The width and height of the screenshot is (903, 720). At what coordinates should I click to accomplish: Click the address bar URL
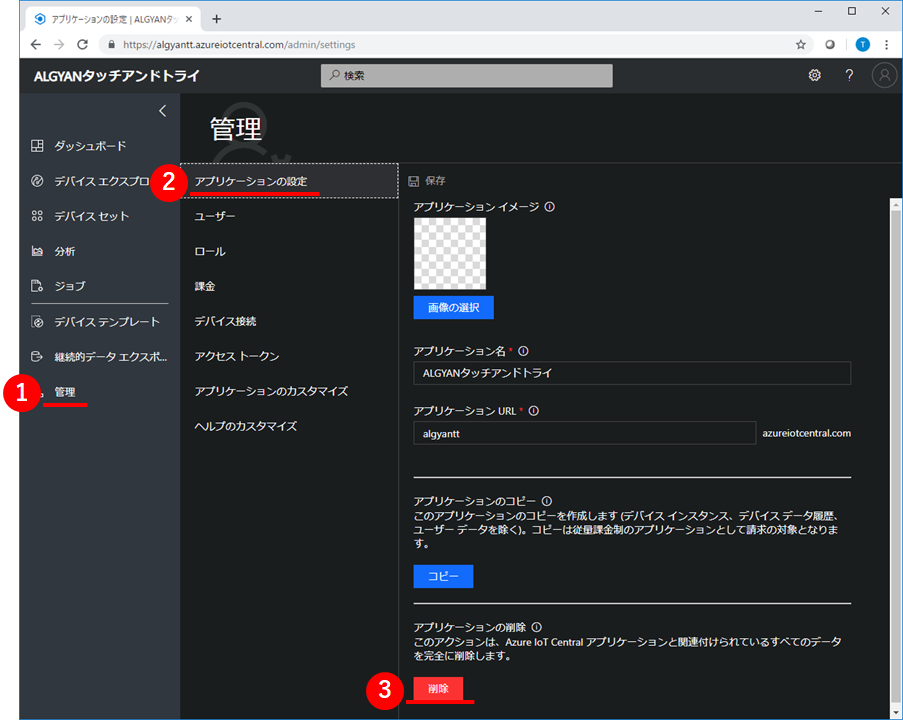[x=239, y=44]
